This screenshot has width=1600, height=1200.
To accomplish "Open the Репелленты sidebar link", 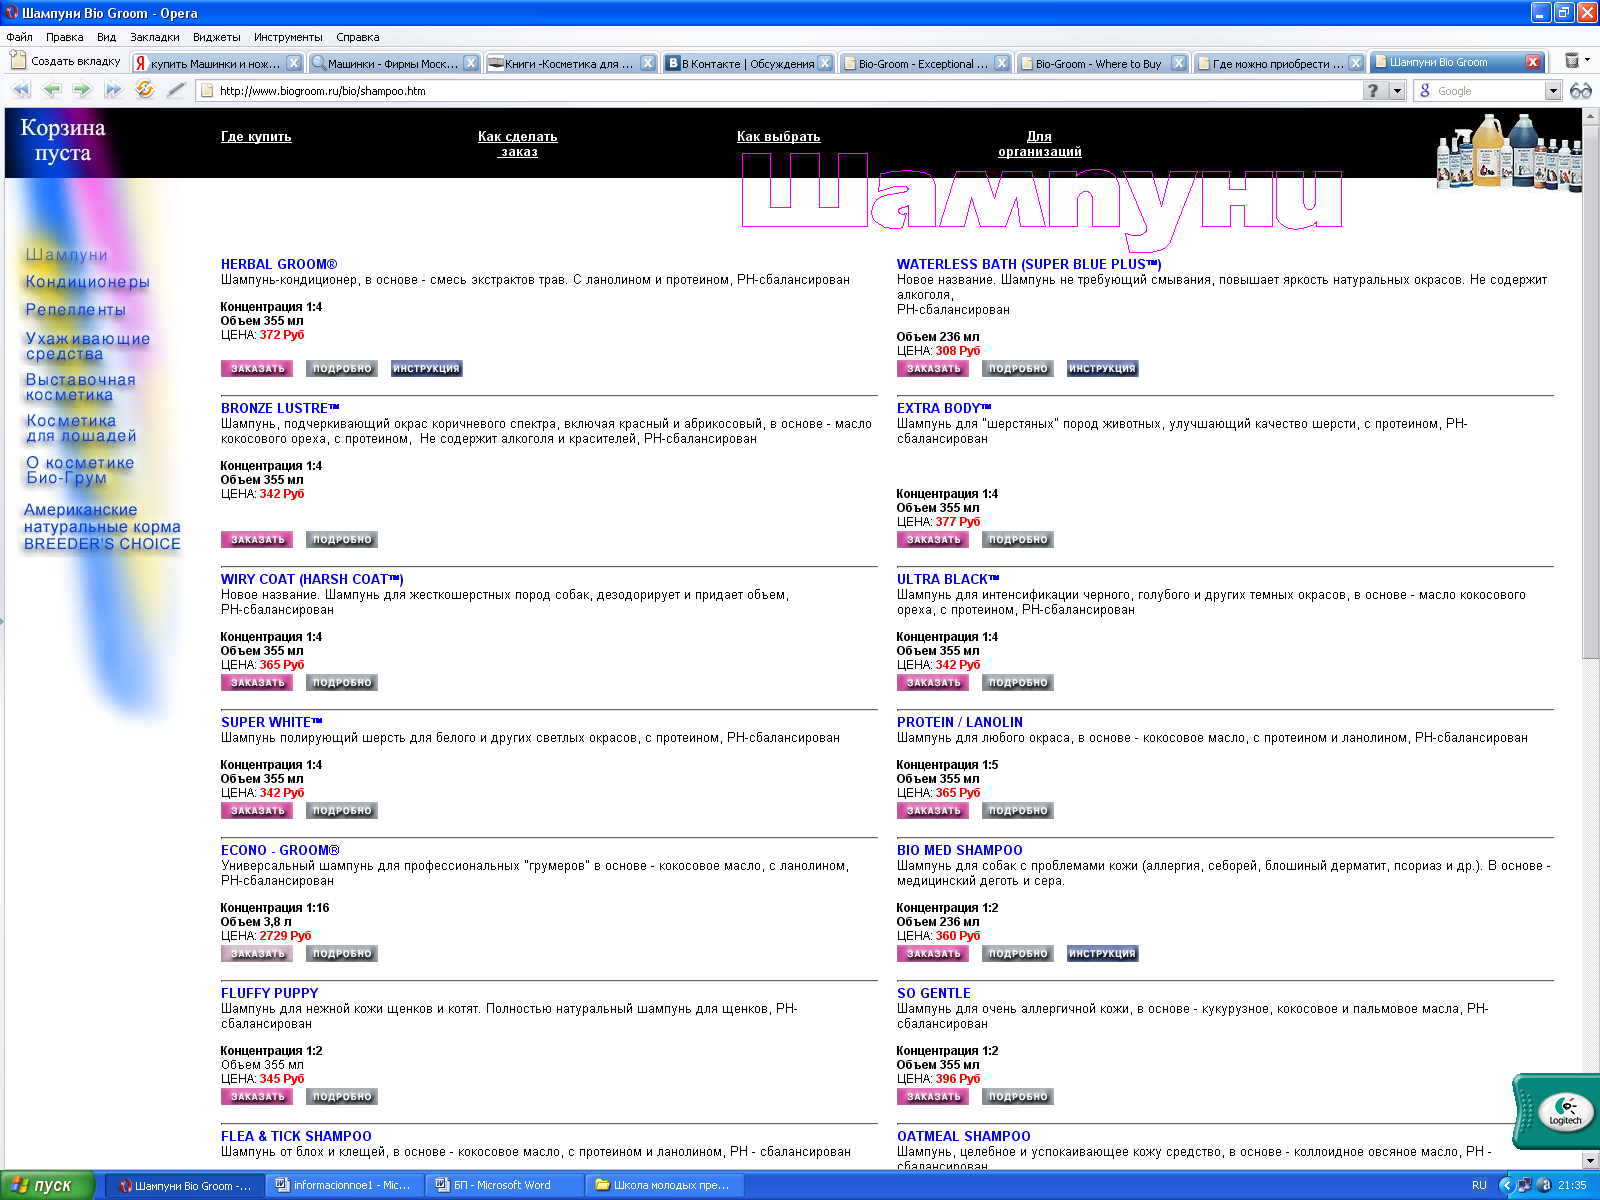I will point(75,310).
